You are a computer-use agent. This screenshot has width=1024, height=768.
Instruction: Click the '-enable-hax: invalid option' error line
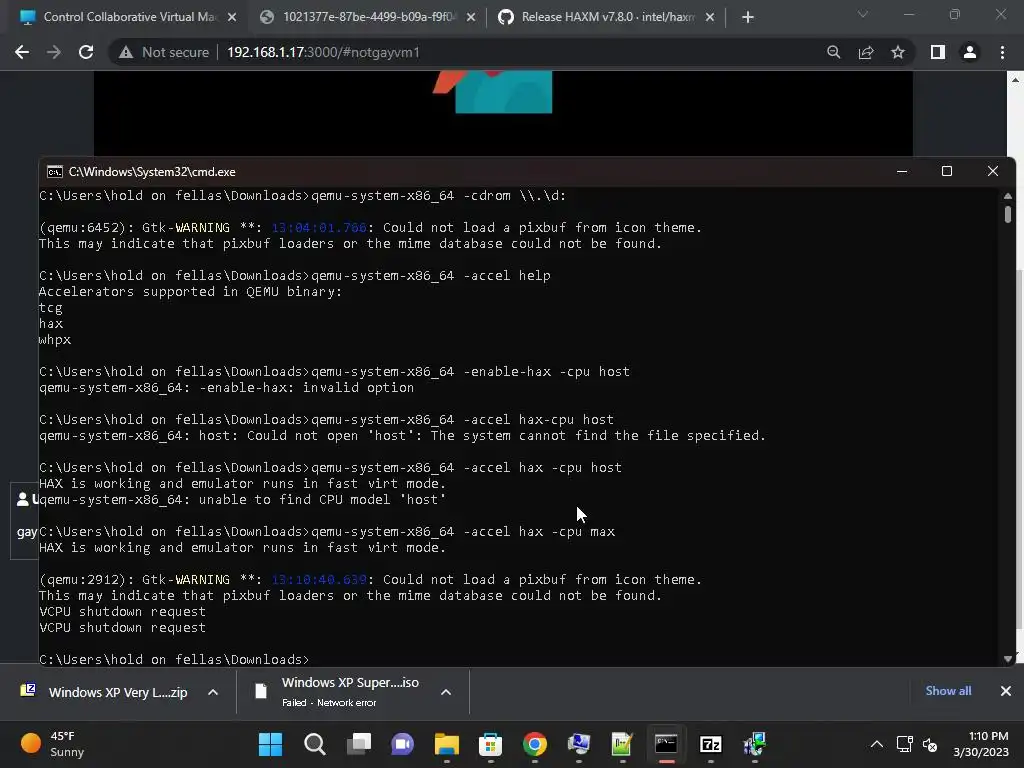coord(226,387)
